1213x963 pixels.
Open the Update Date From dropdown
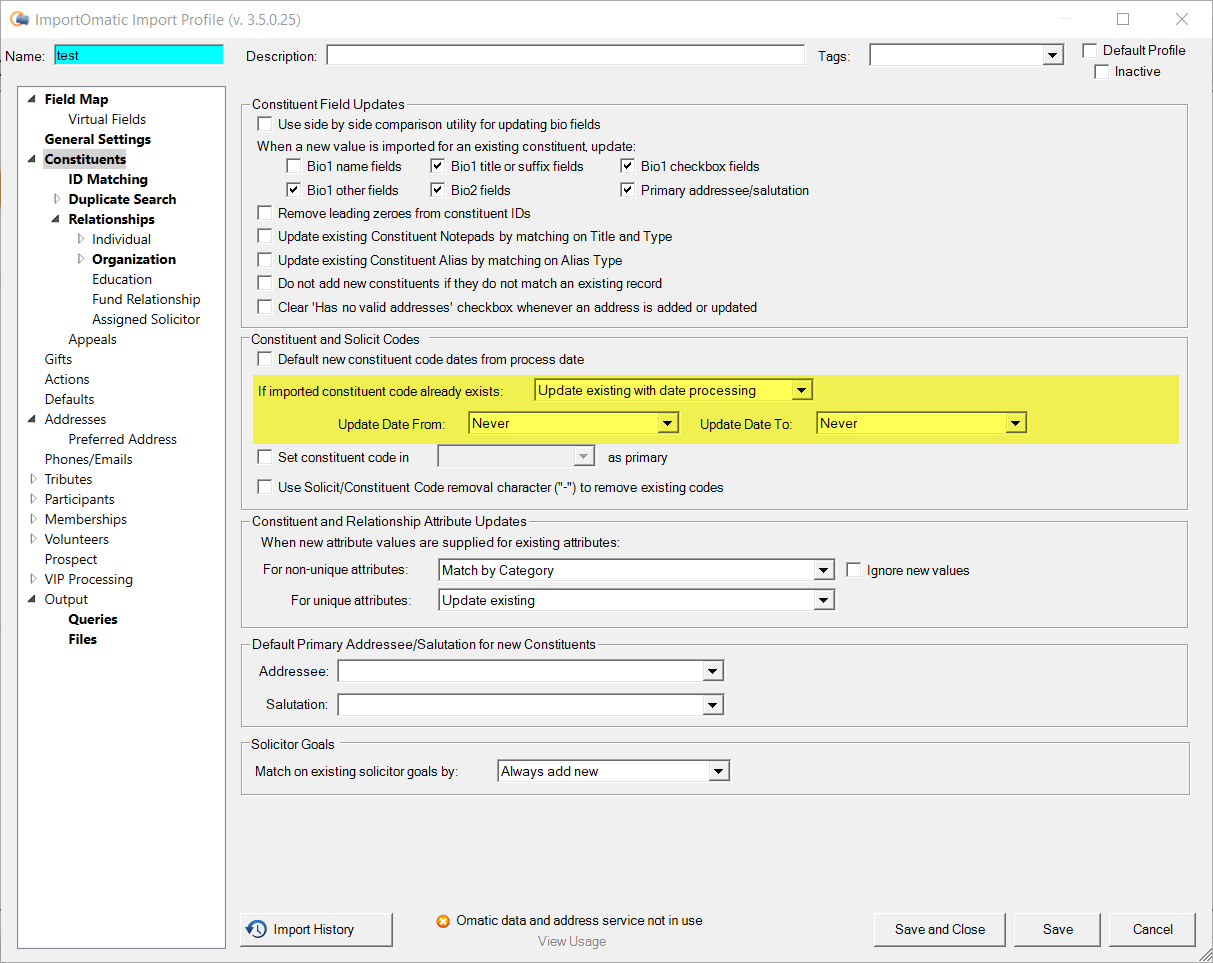click(668, 424)
